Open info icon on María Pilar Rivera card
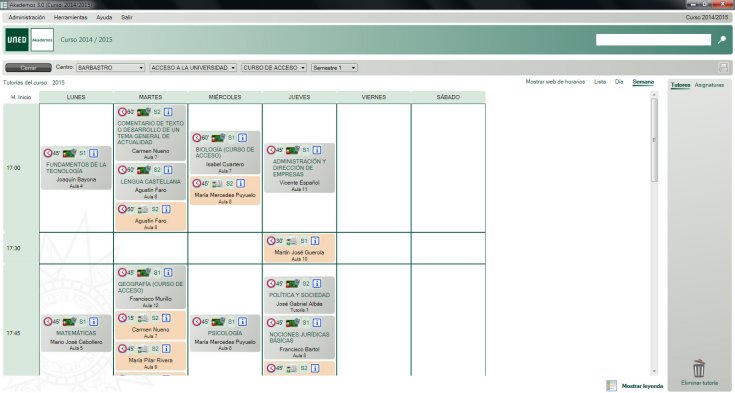 (x=166, y=349)
